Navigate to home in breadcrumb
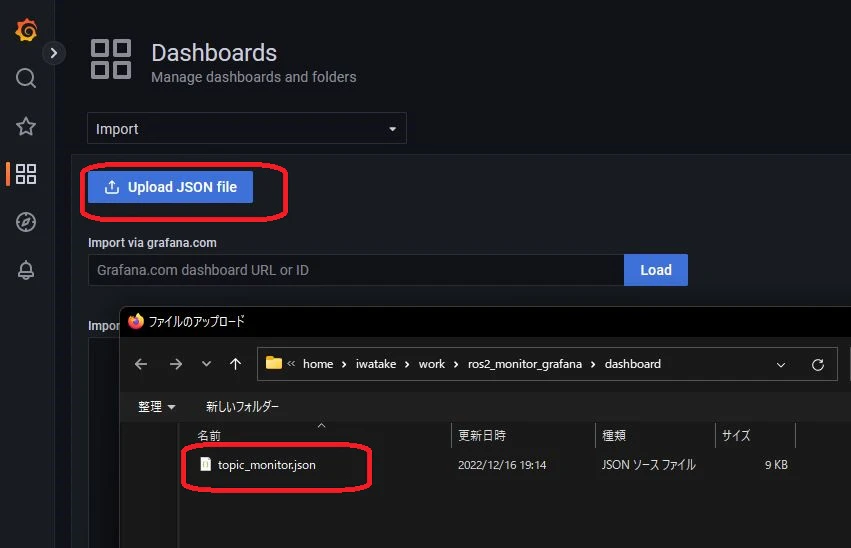 (x=318, y=364)
